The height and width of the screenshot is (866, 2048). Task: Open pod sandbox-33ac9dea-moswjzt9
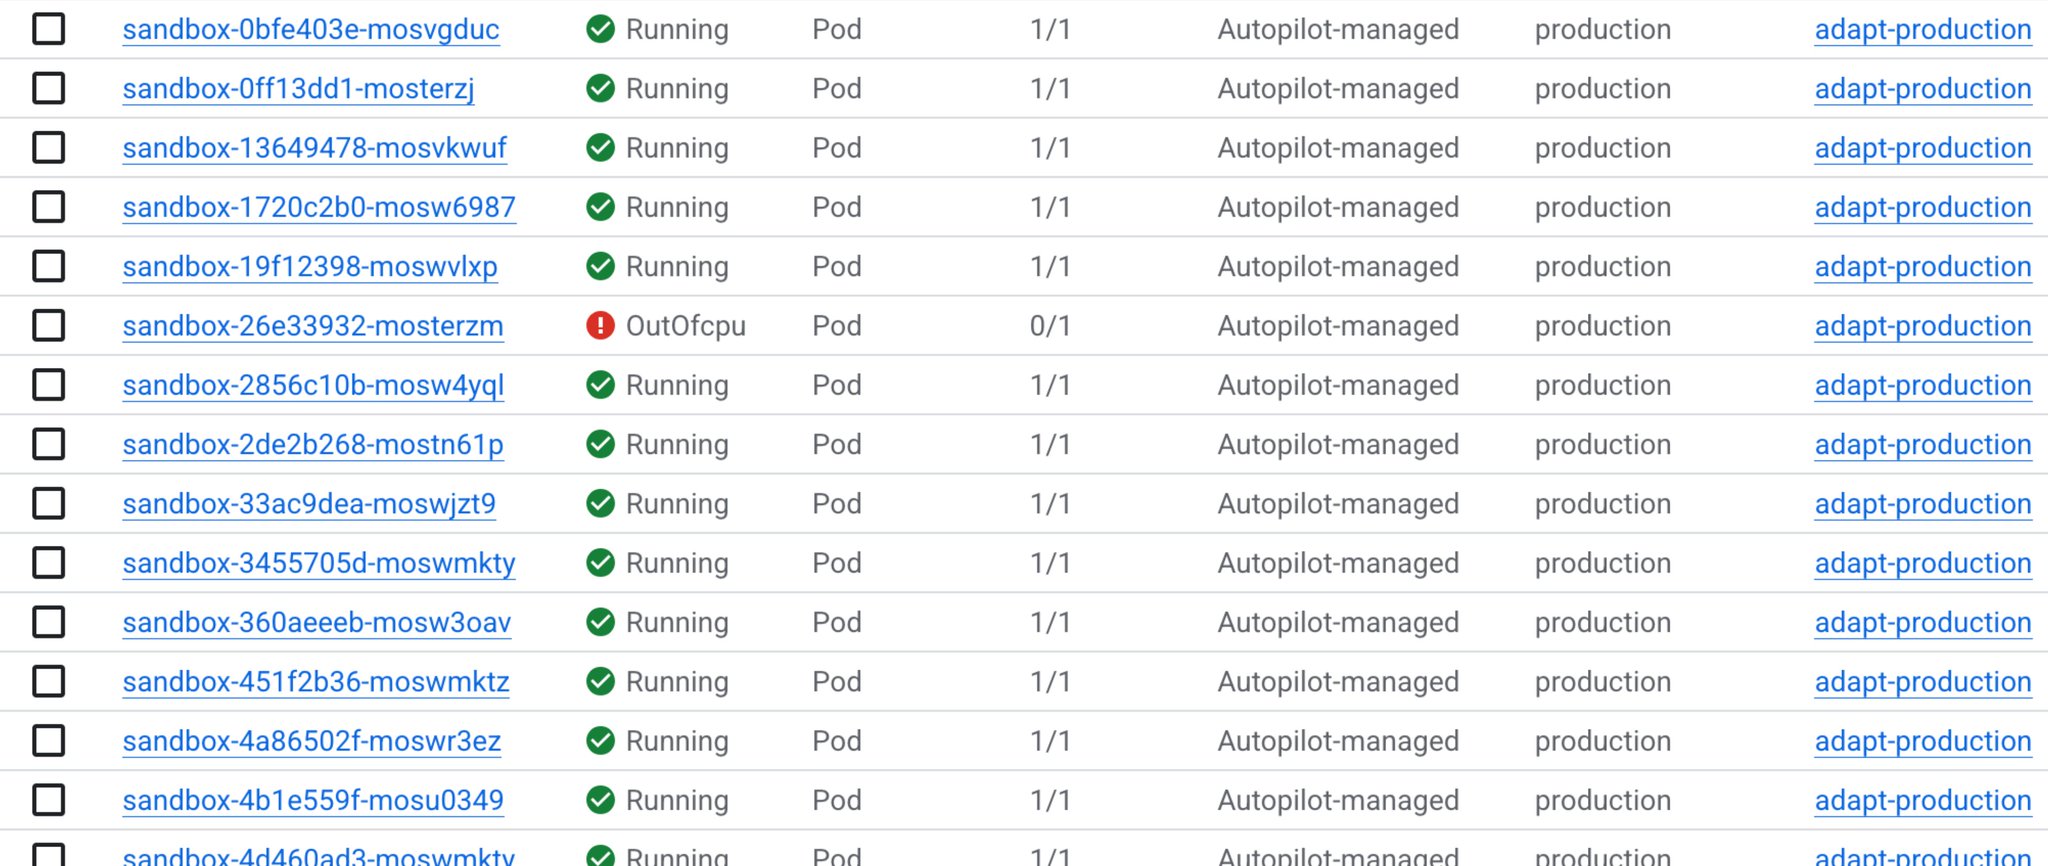coord(309,504)
